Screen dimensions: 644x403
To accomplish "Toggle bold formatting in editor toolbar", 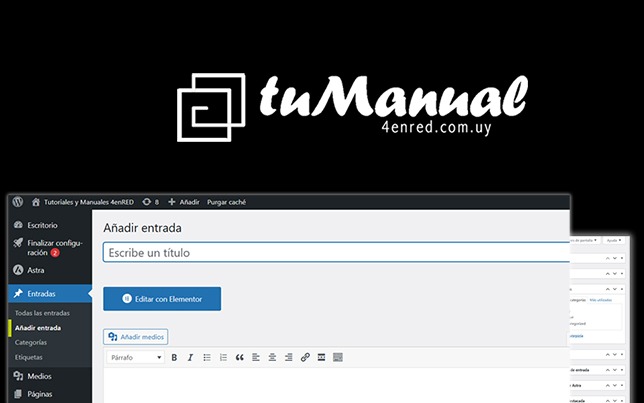I will (x=174, y=357).
